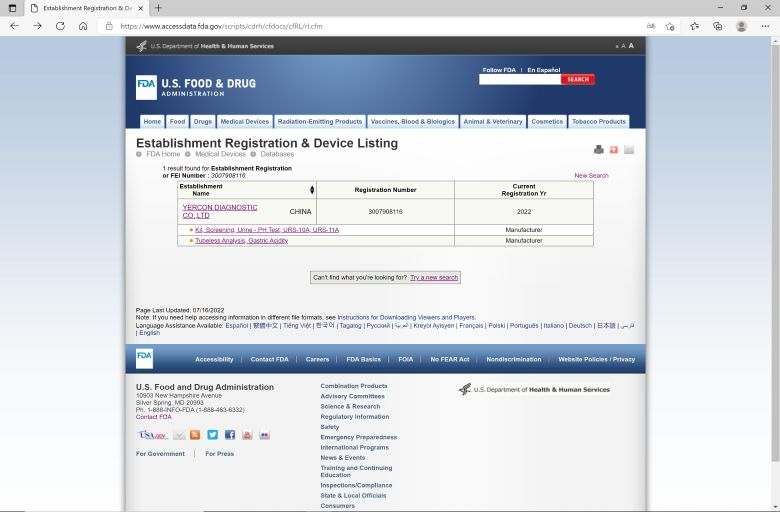Click the red share plus icon

[614, 149]
